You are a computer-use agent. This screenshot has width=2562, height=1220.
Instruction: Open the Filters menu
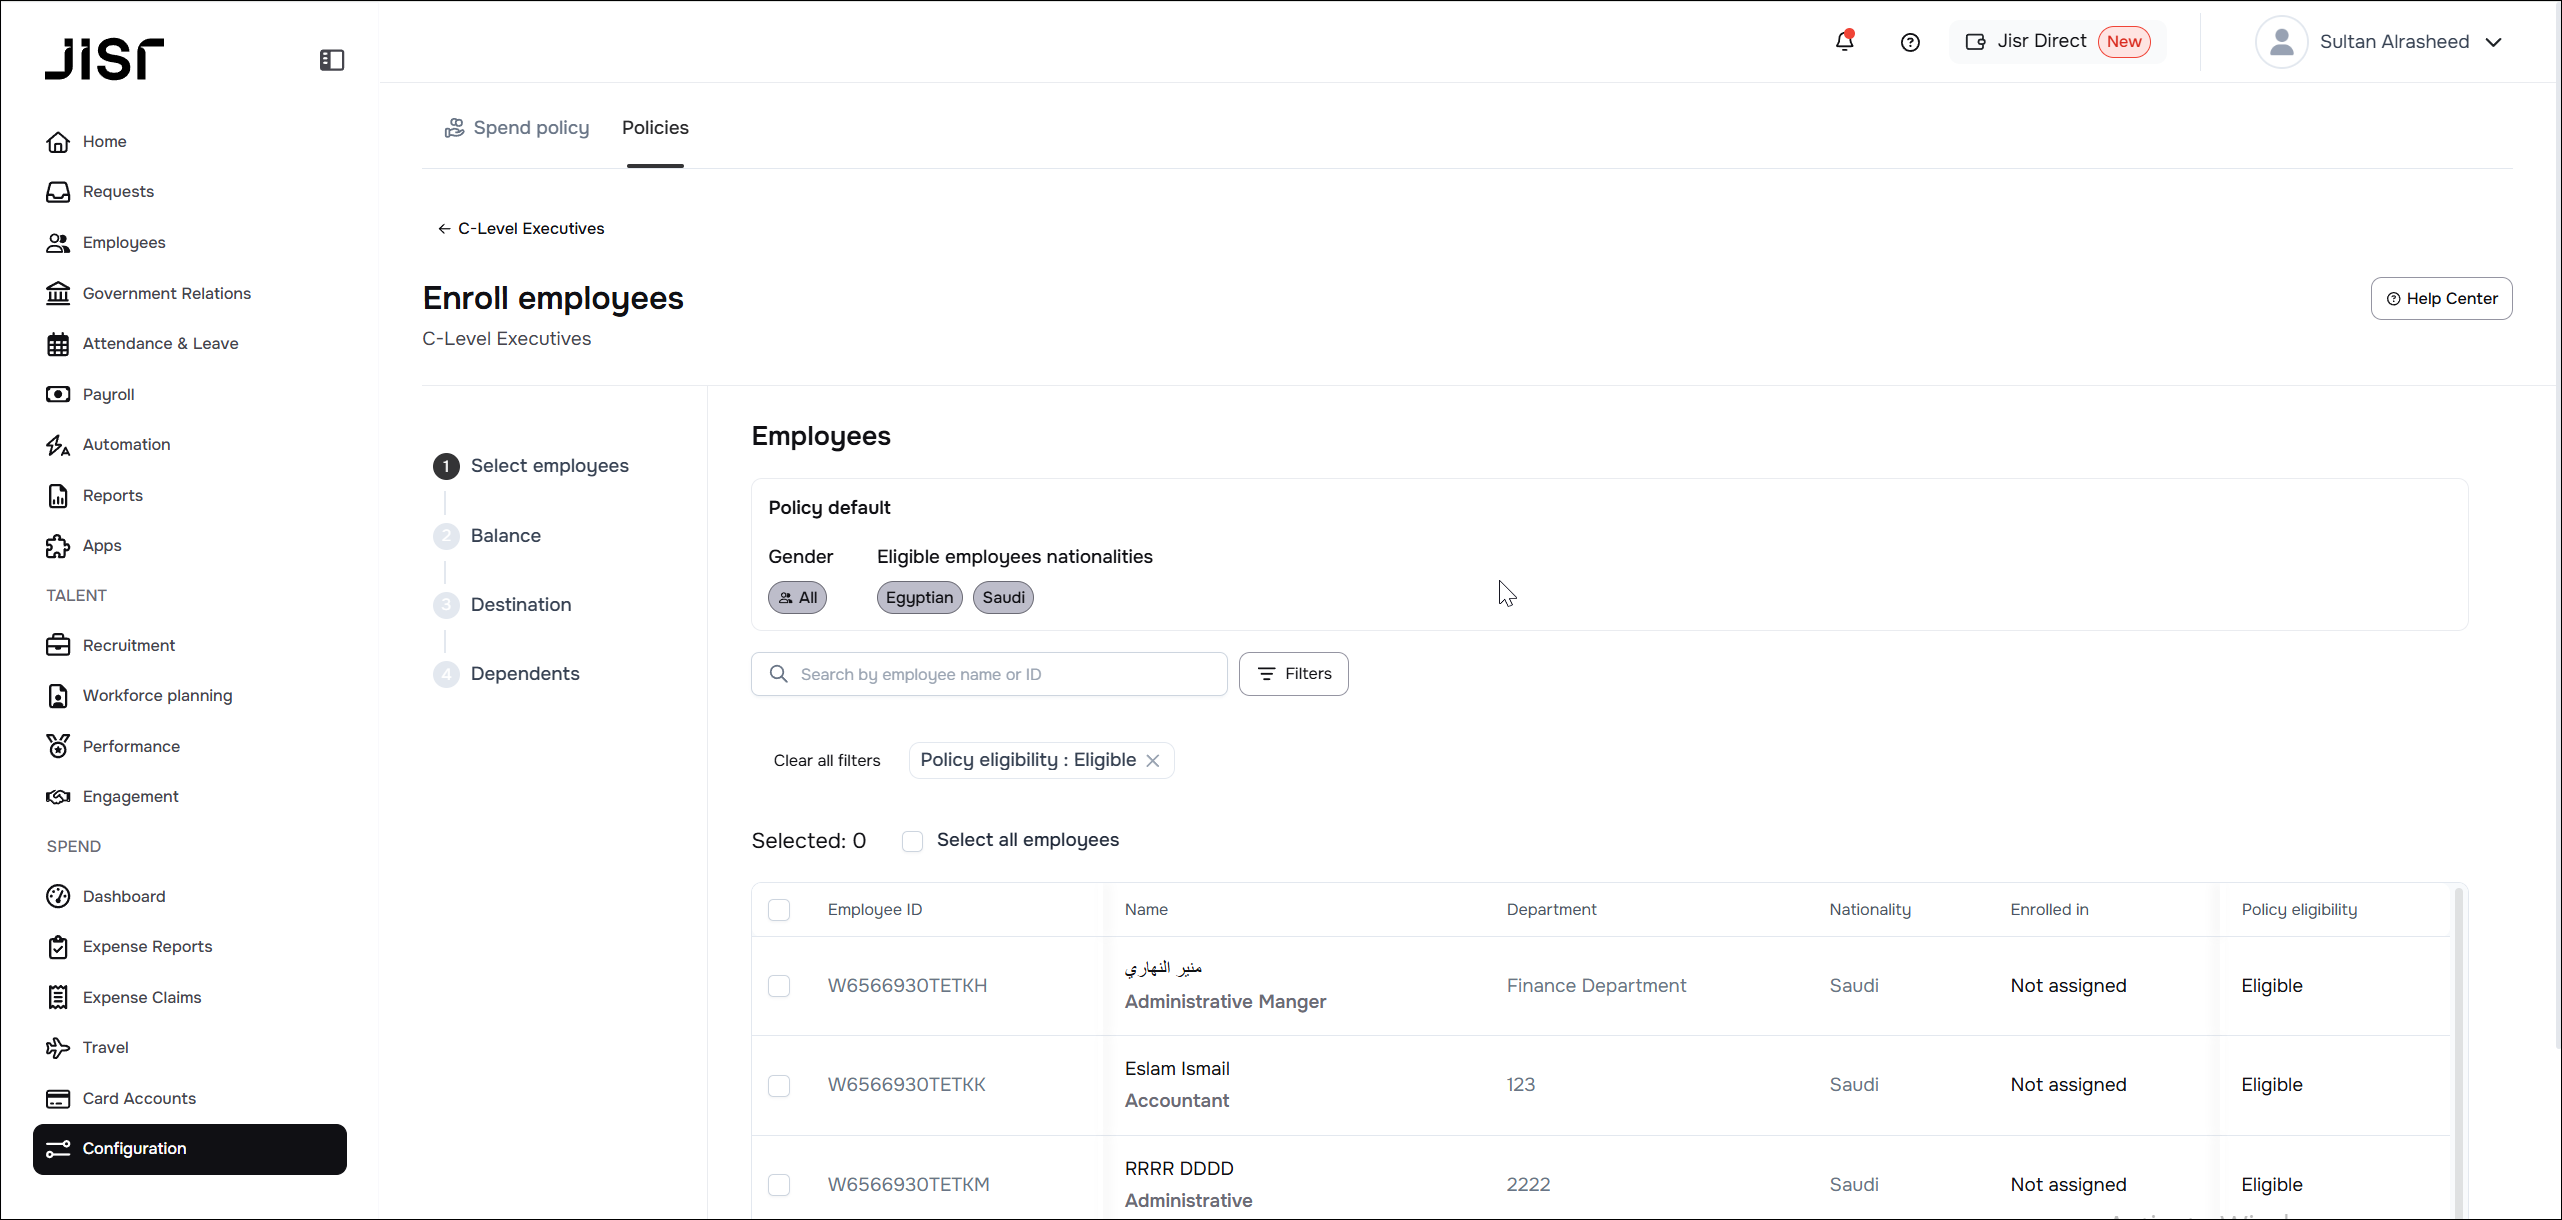(x=1293, y=674)
